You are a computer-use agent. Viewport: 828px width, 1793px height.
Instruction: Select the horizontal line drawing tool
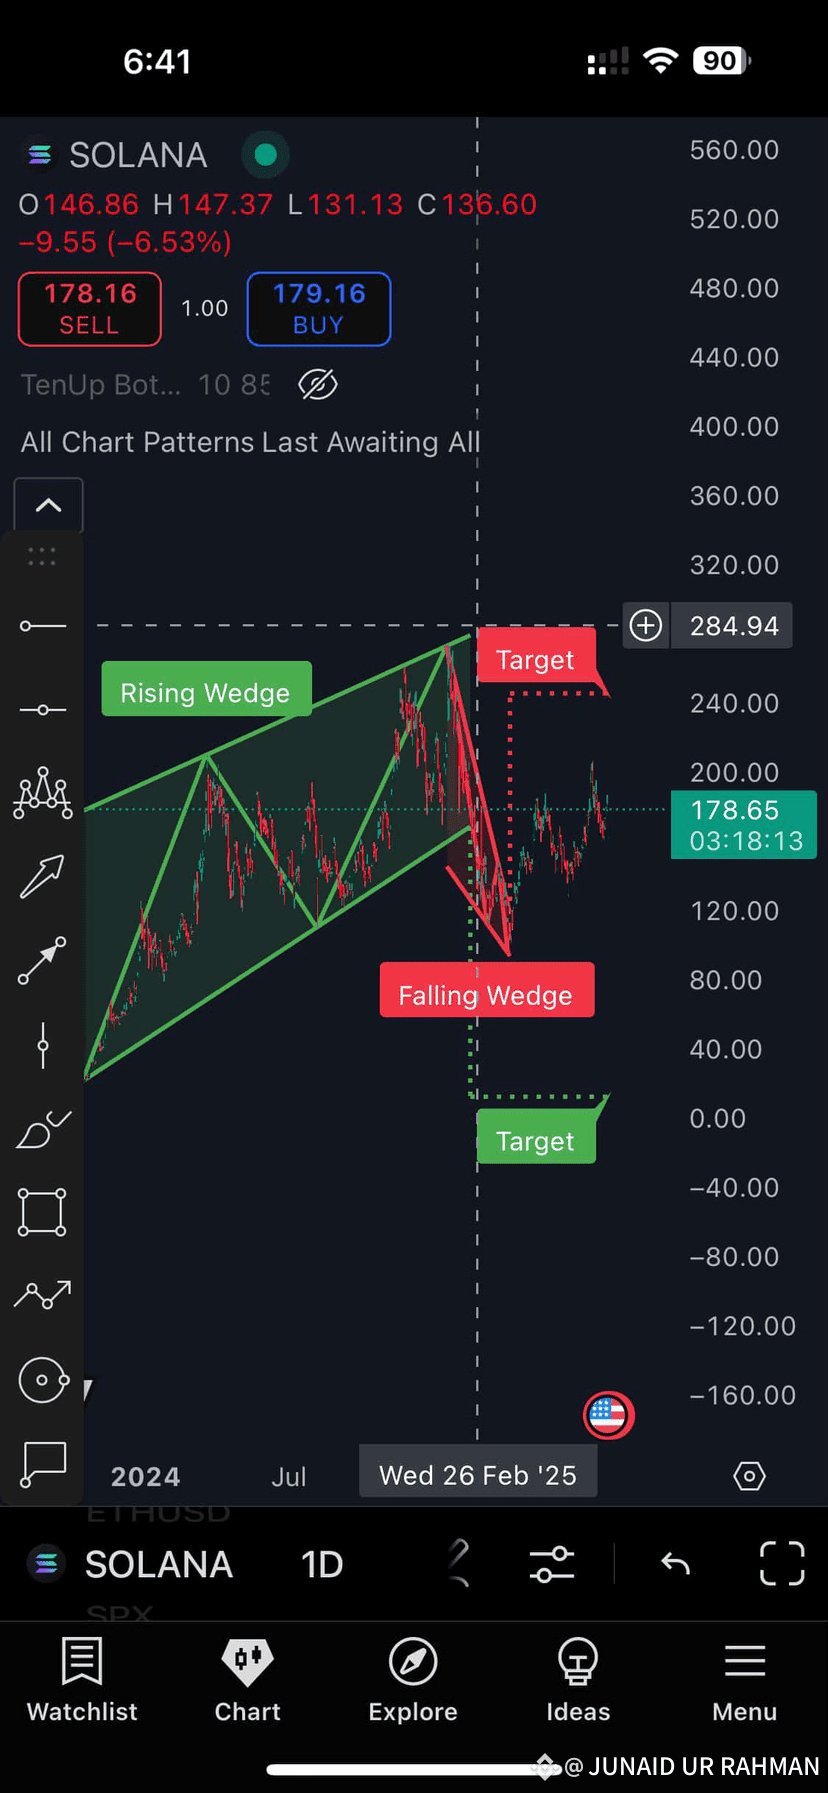pyautogui.click(x=43, y=710)
